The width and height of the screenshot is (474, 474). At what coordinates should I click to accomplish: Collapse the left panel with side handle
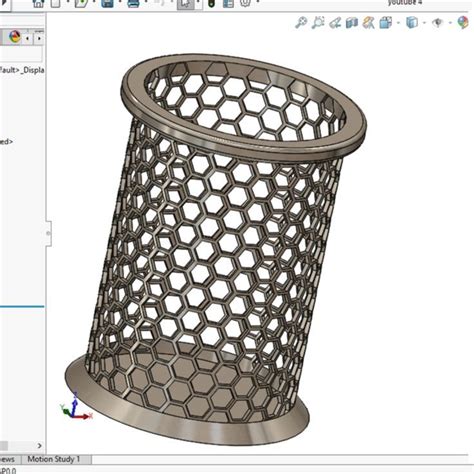tap(49, 233)
